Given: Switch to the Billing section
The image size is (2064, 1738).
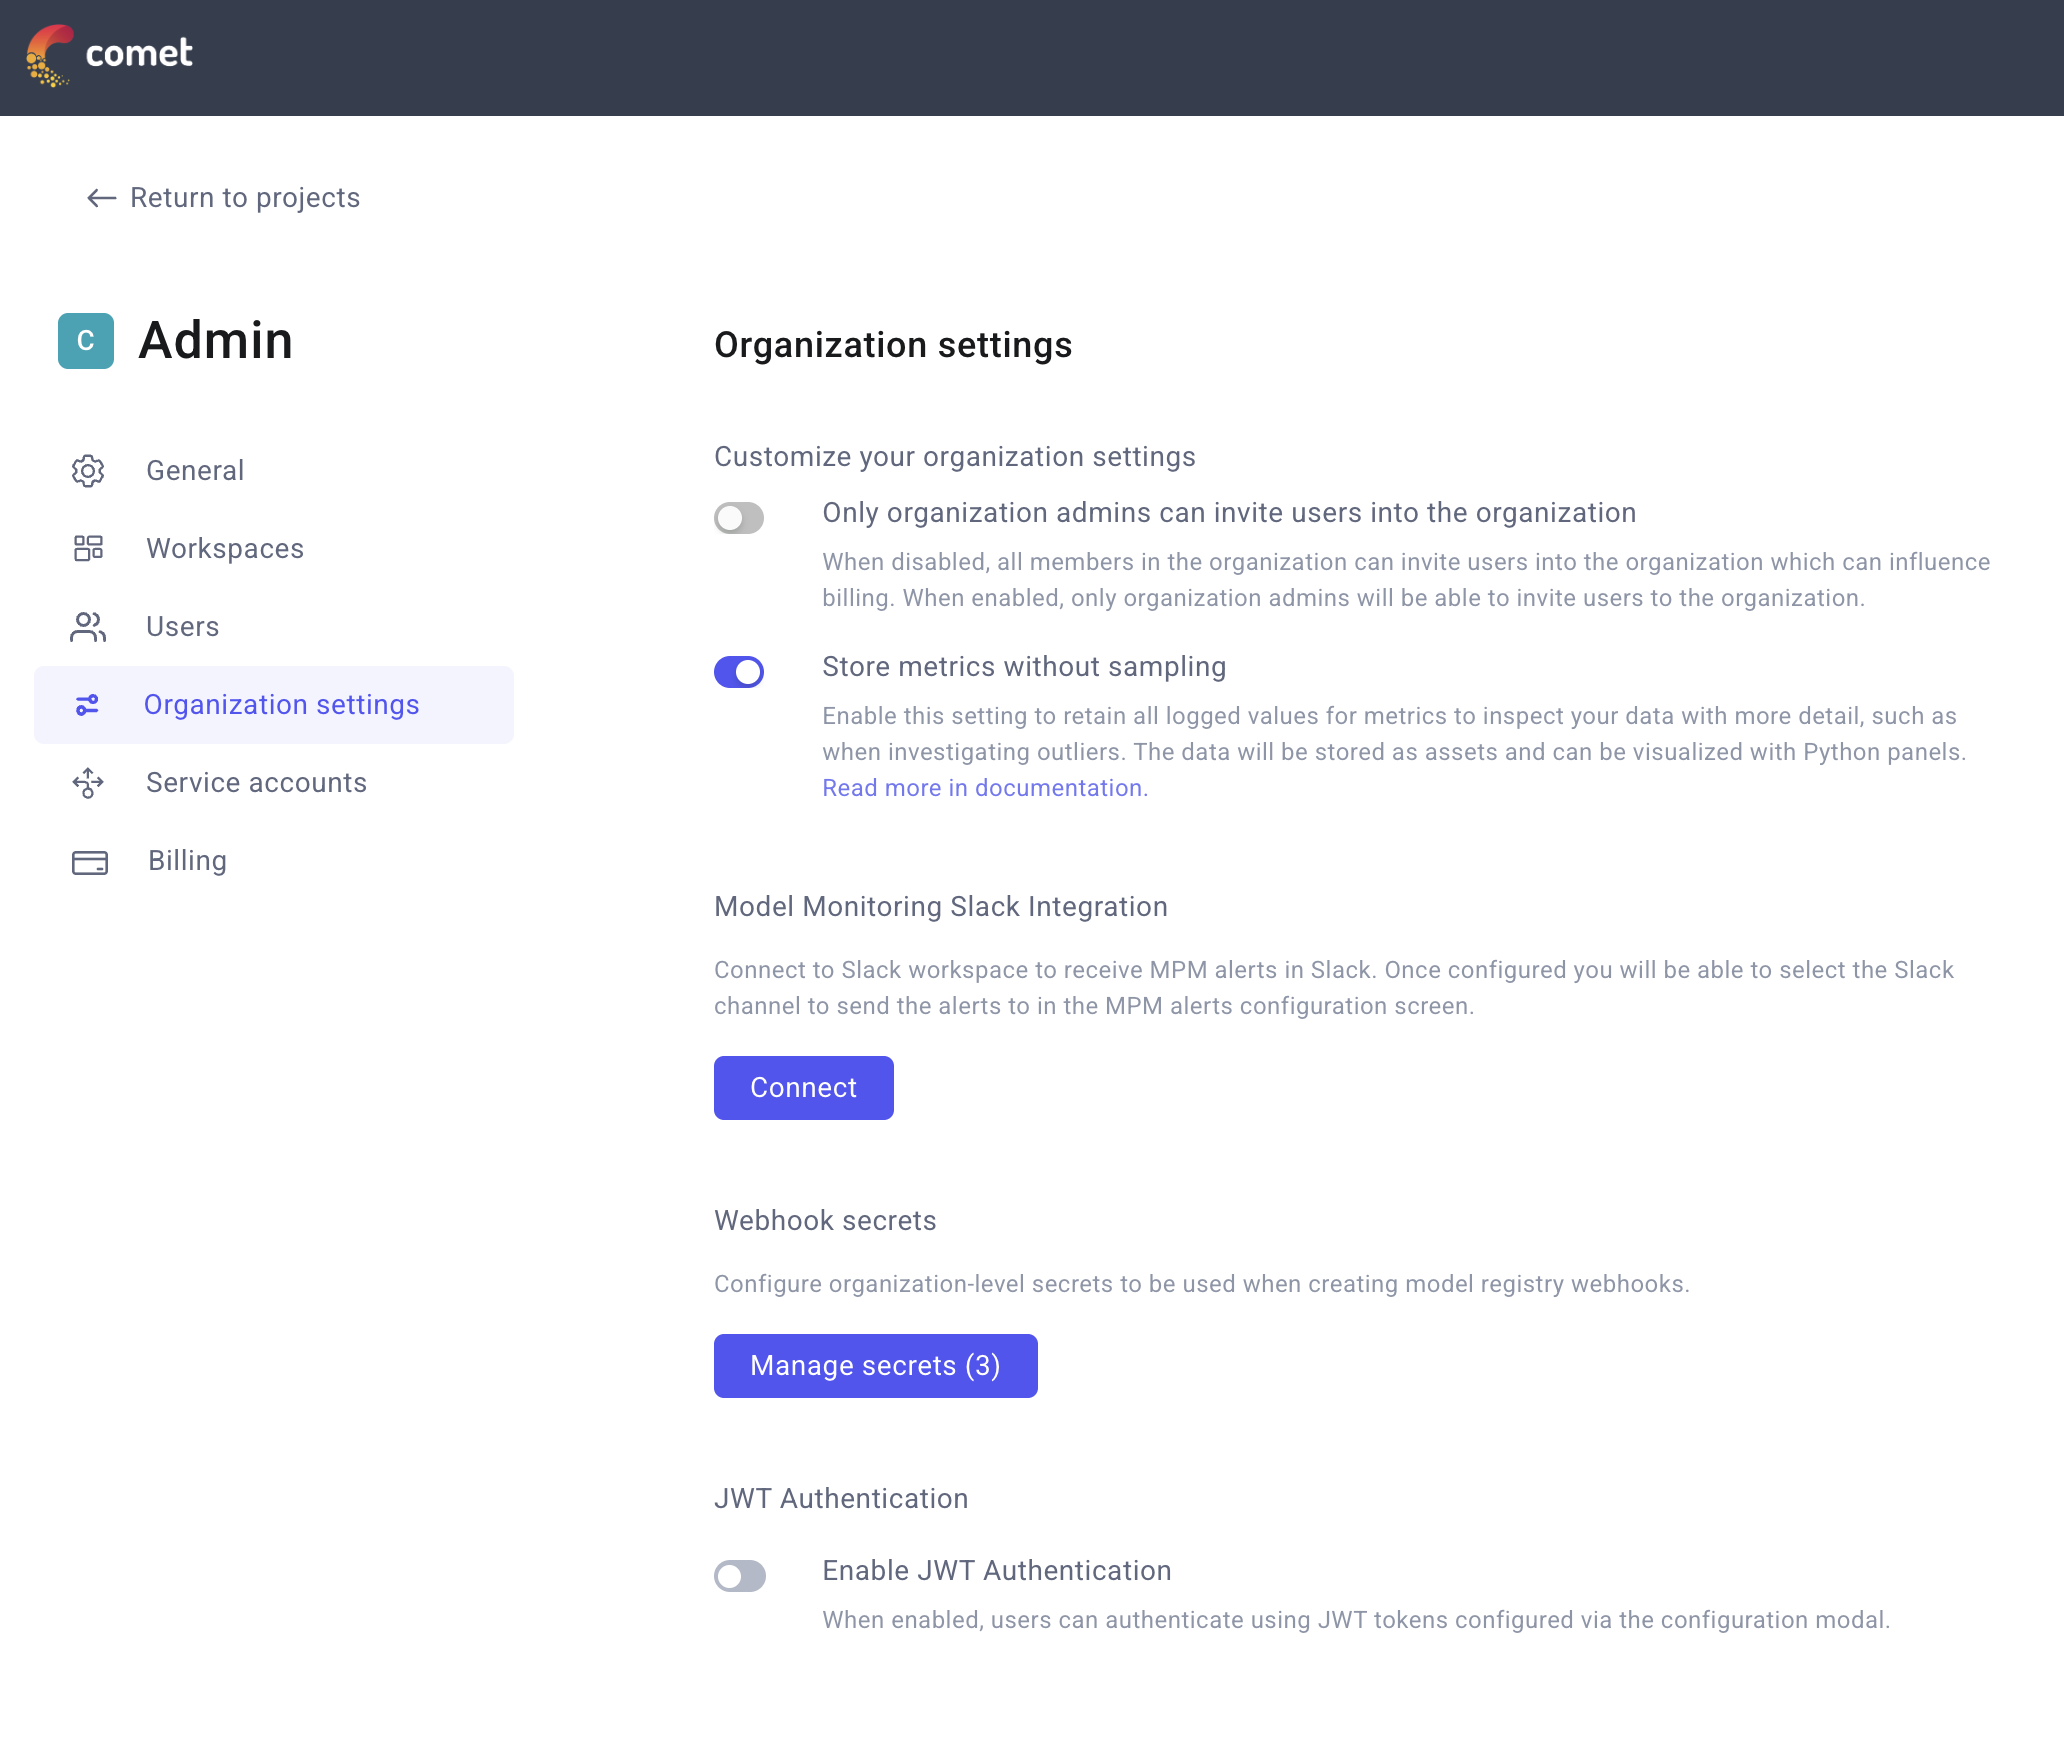Looking at the screenshot, I should [x=186, y=860].
